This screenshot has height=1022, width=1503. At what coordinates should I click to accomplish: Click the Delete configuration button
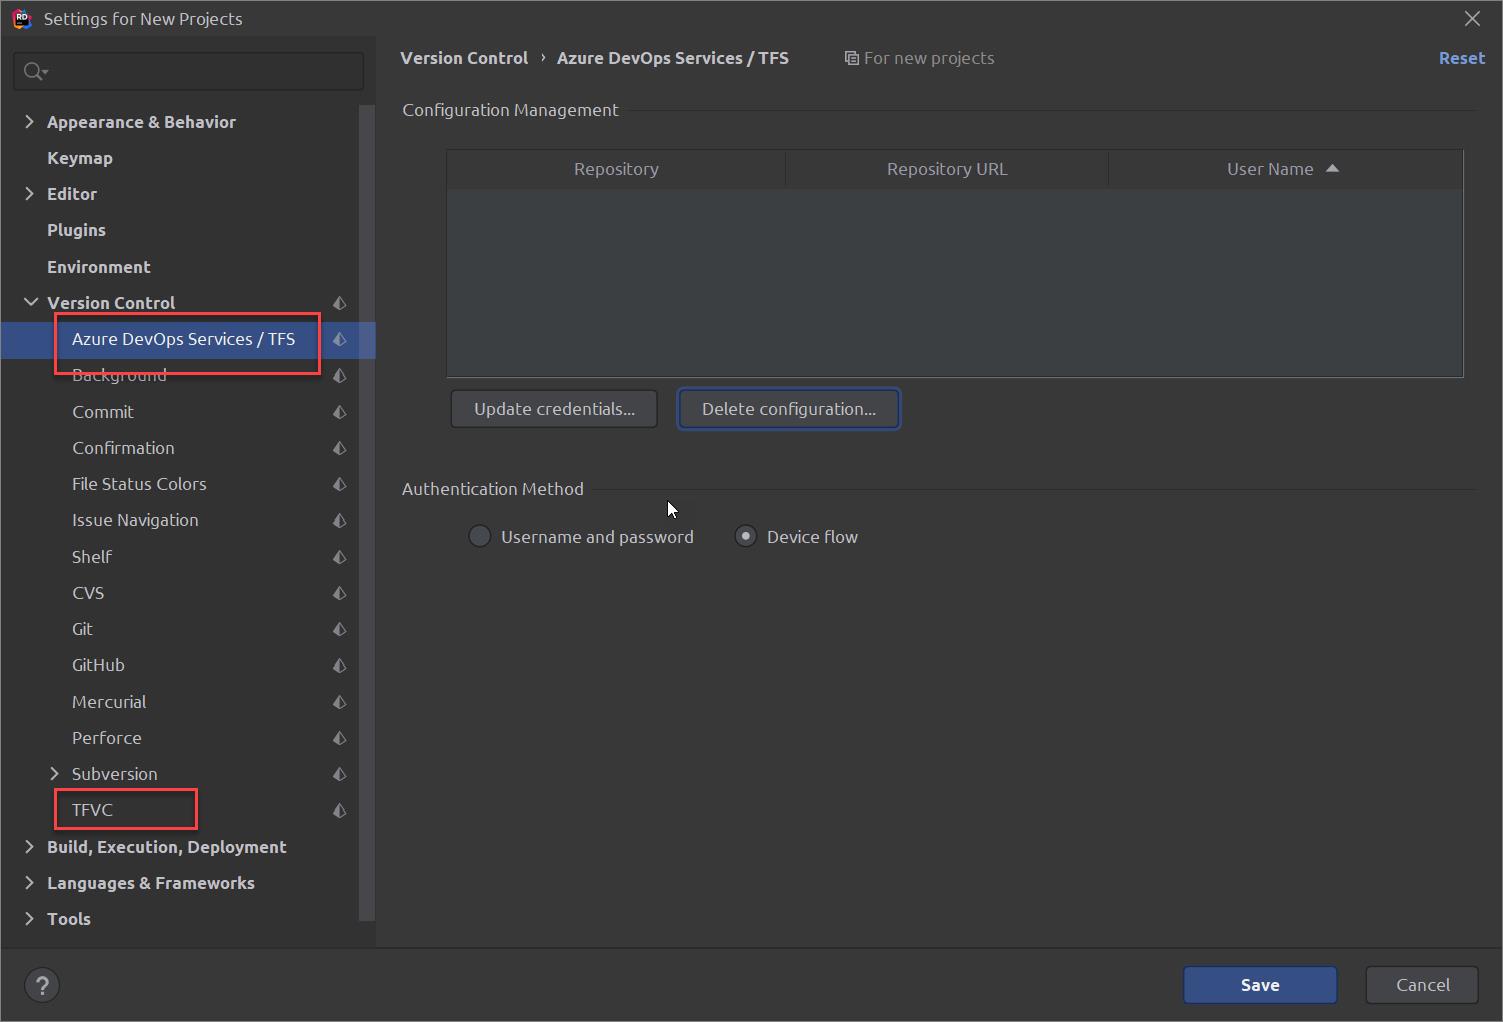point(789,409)
